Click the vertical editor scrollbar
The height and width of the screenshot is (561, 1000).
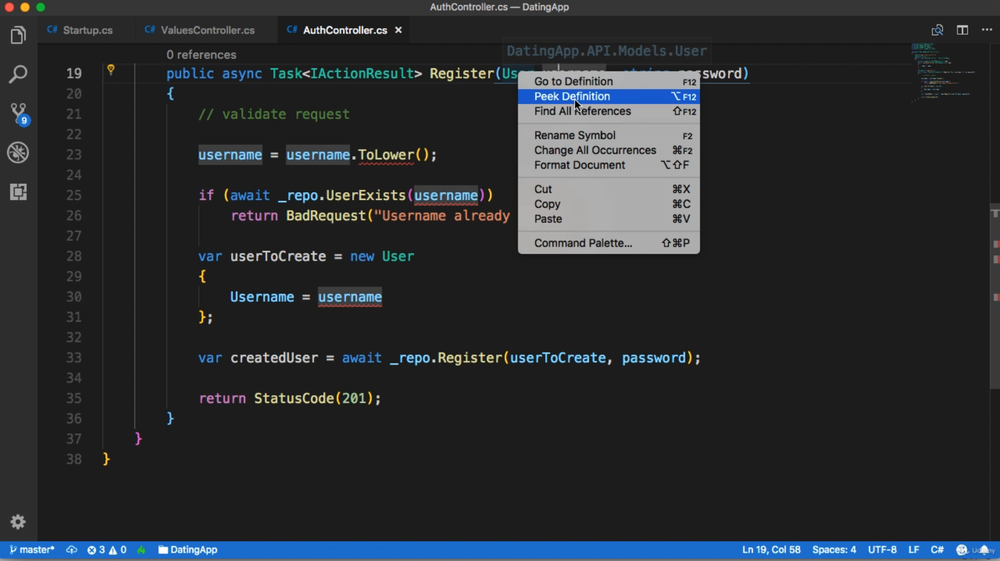click(994, 296)
